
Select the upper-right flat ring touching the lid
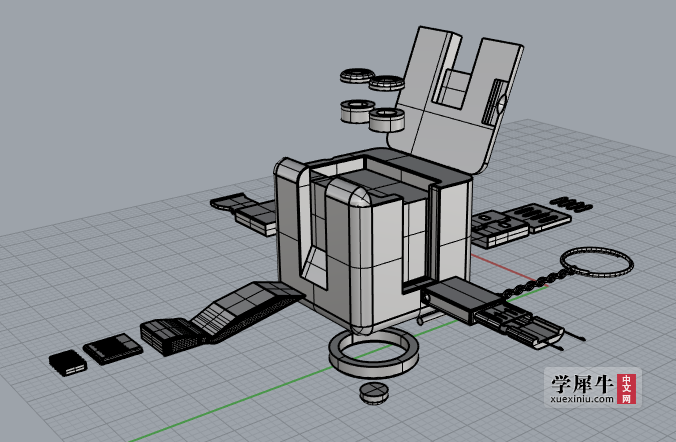[x=387, y=82]
